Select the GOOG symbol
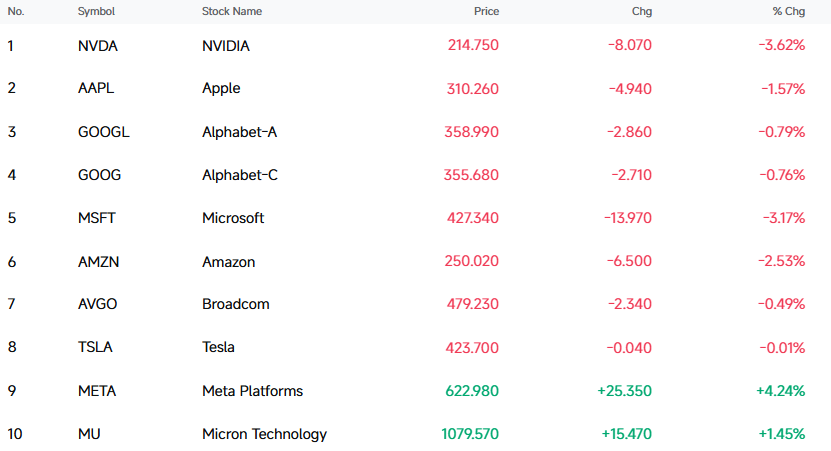Viewport: 831px width, 451px height. coord(99,175)
